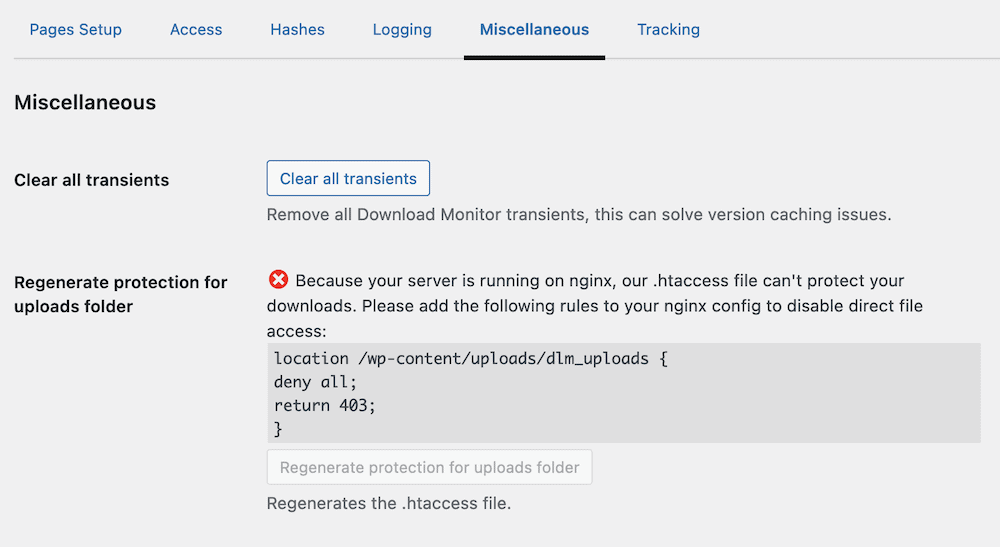Click 'Regenerates the .htaccess file' helper text
The height and width of the screenshot is (547, 1000).
(388, 503)
